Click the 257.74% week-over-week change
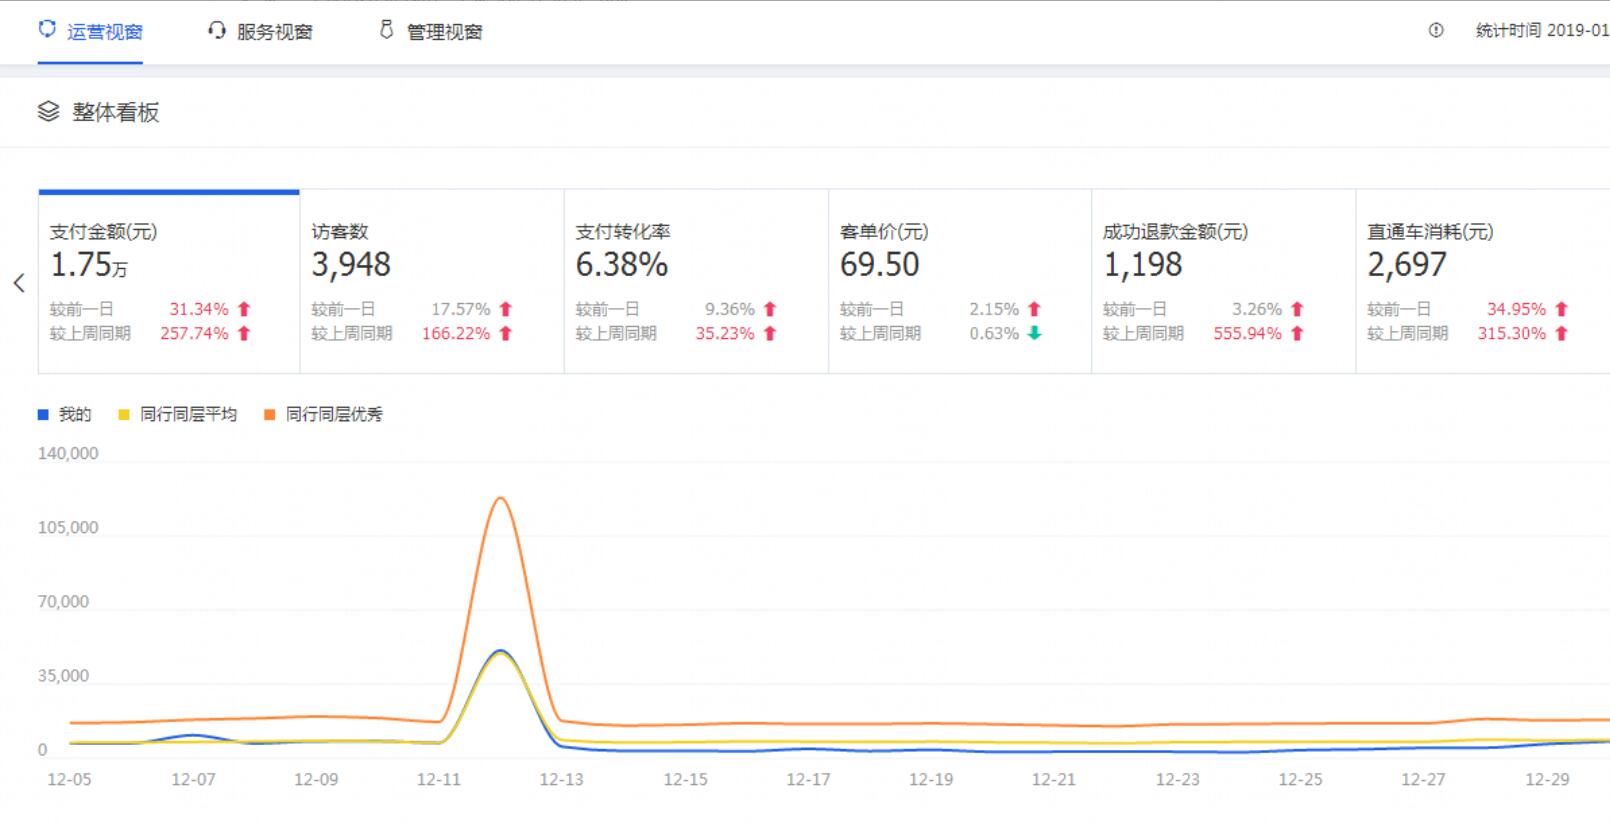The height and width of the screenshot is (824, 1610). (194, 333)
